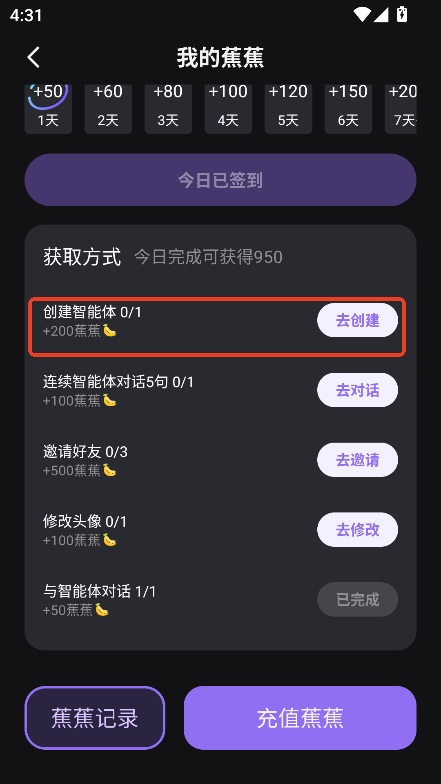The width and height of the screenshot is (441, 784).
Task: Tap 去修改 to change avatar
Action: pyautogui.click(x=358, y=530)
